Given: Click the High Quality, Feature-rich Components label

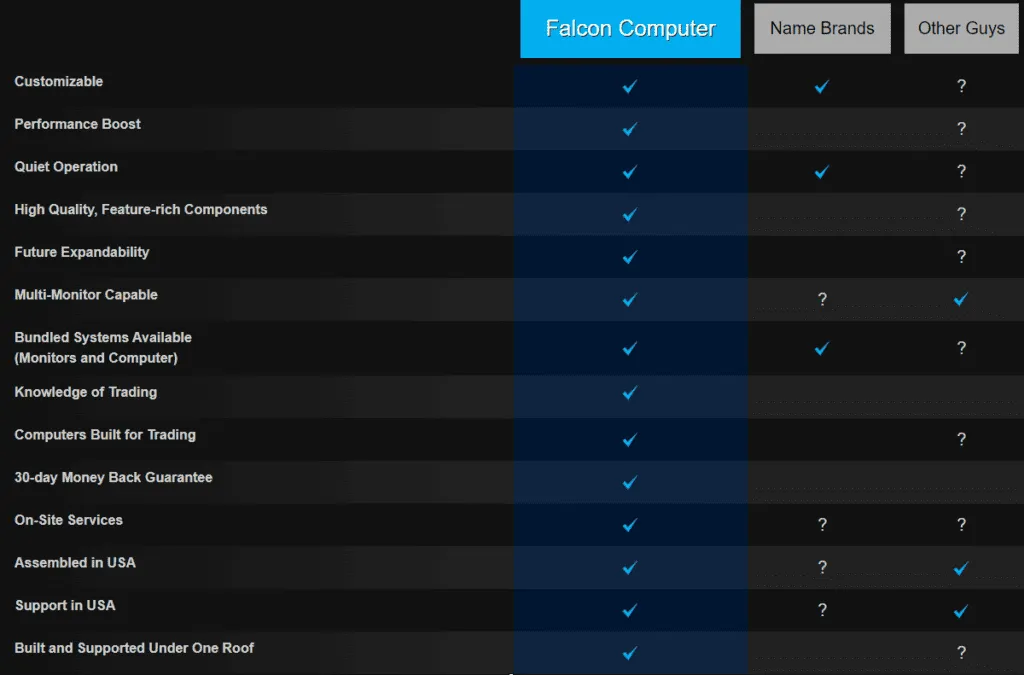Looking at the screenshot, I should (141, 209).
